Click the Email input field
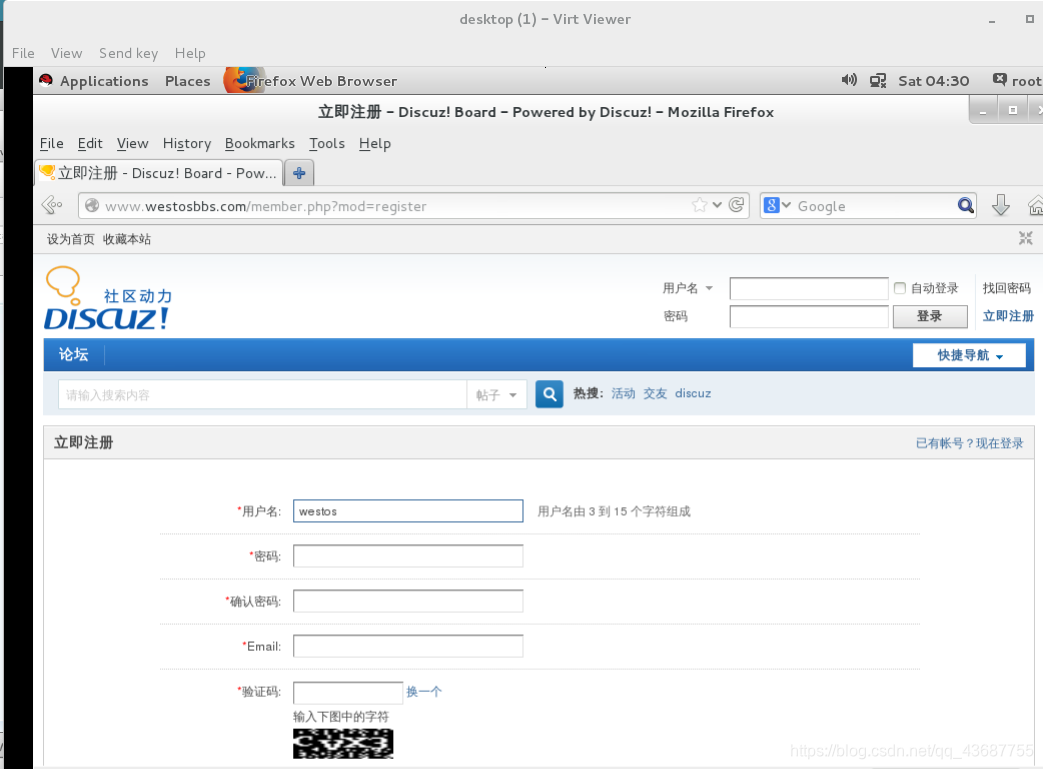The width and height of the screenshot is (1043, 769). pos(408,647)
